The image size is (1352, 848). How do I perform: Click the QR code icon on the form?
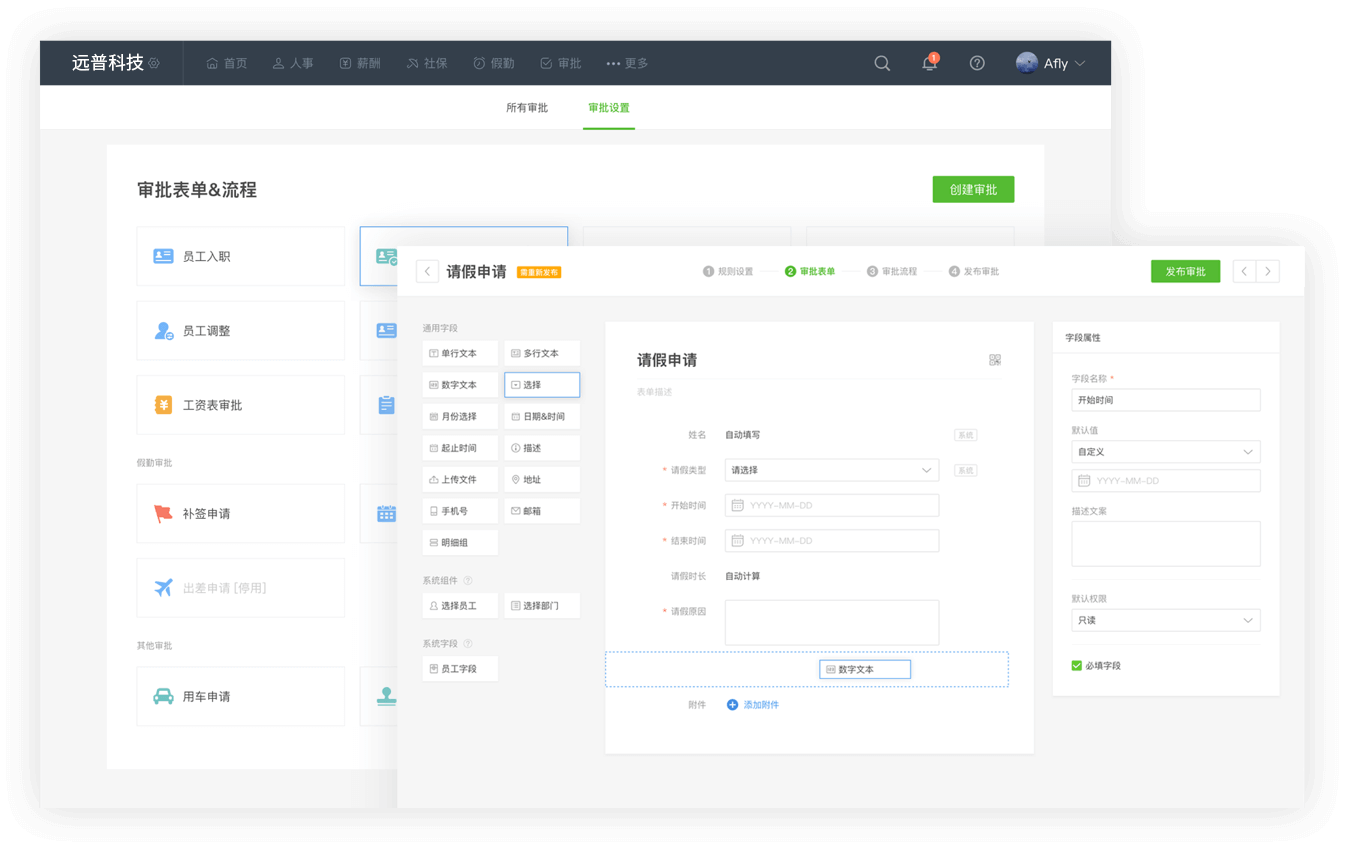995,360
